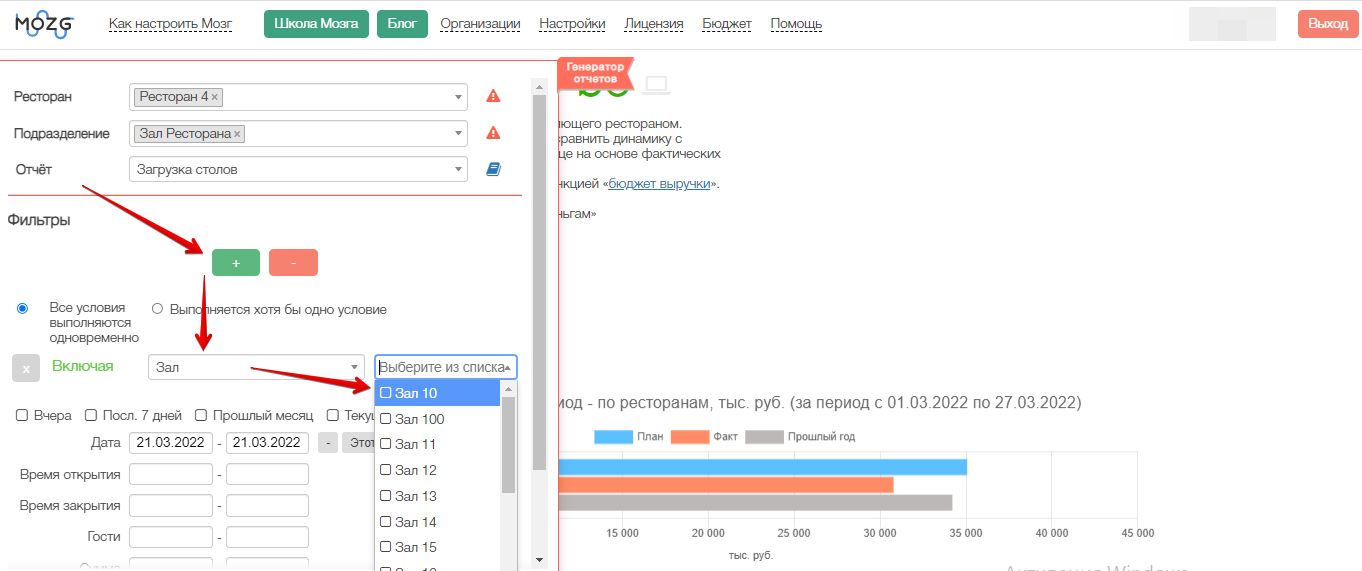Viewport: 1362px width, 571px height.
Task: Remove the Зал Ресторана tag
Action: tap(237, 134)
